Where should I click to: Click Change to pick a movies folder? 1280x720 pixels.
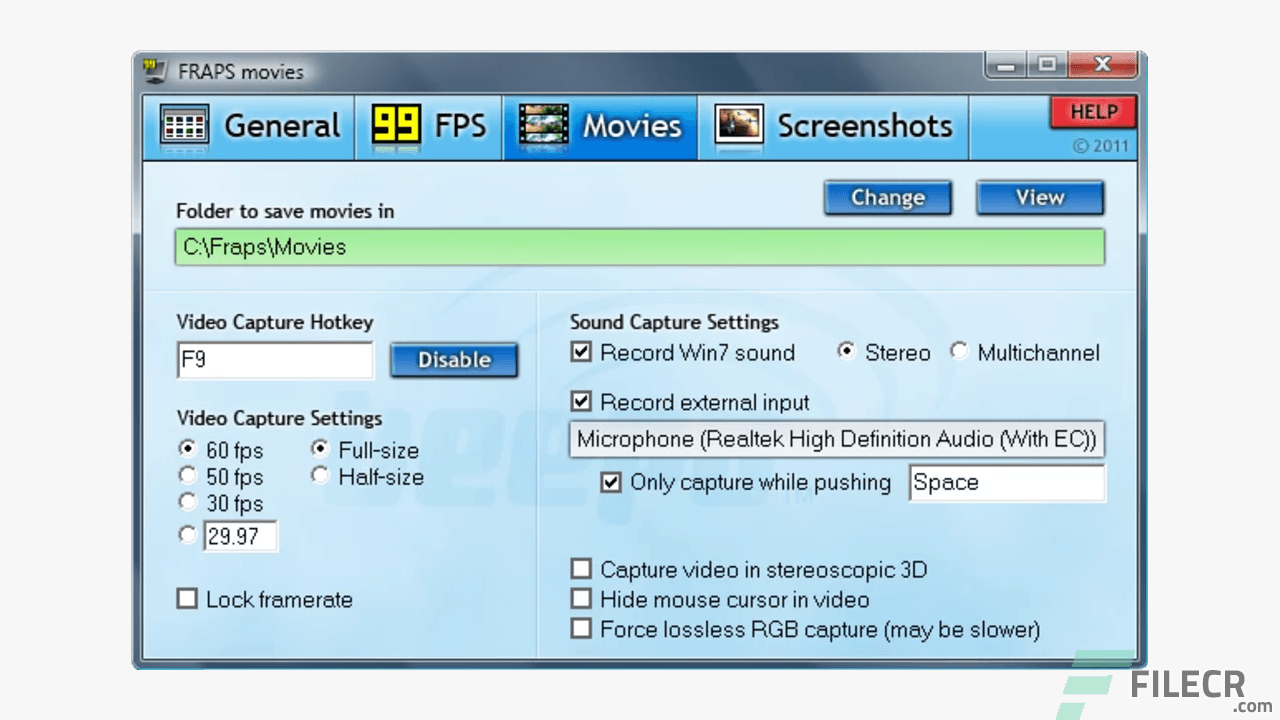[x=887, y=197]
